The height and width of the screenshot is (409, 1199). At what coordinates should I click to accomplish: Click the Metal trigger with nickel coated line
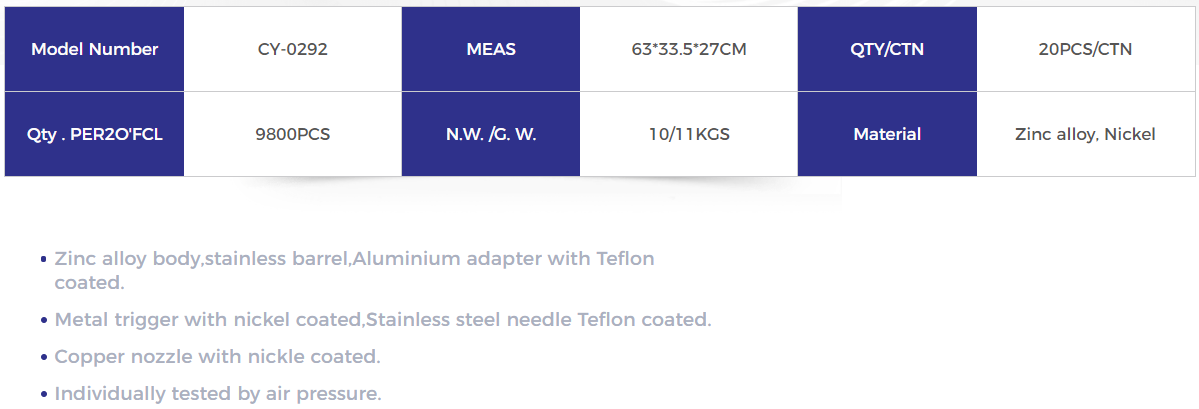pyautogui.click(x=383, y=320)
